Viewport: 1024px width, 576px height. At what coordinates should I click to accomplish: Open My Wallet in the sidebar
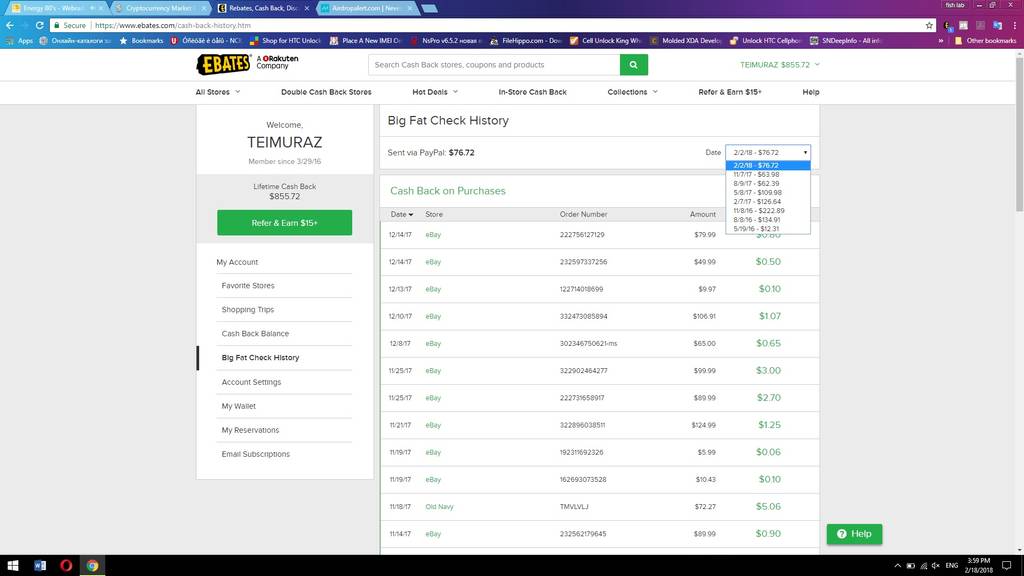238,406
